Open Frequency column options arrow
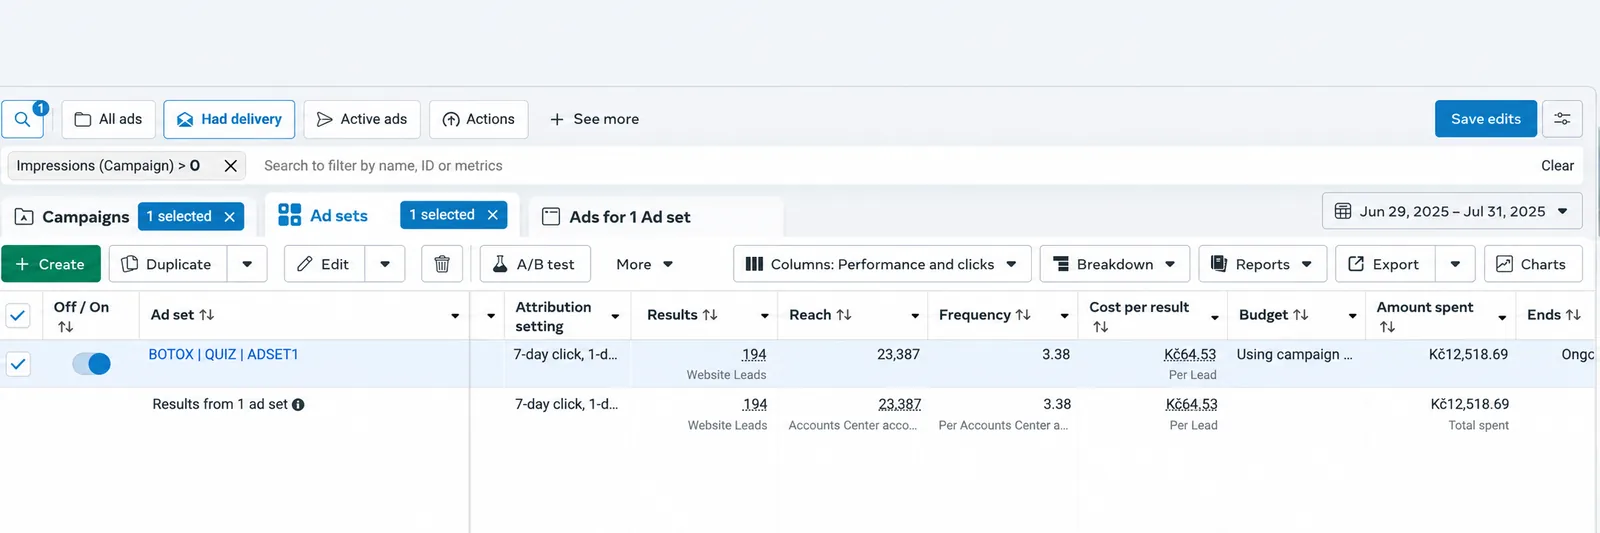1600x533 pixels. pos(1065,316)
